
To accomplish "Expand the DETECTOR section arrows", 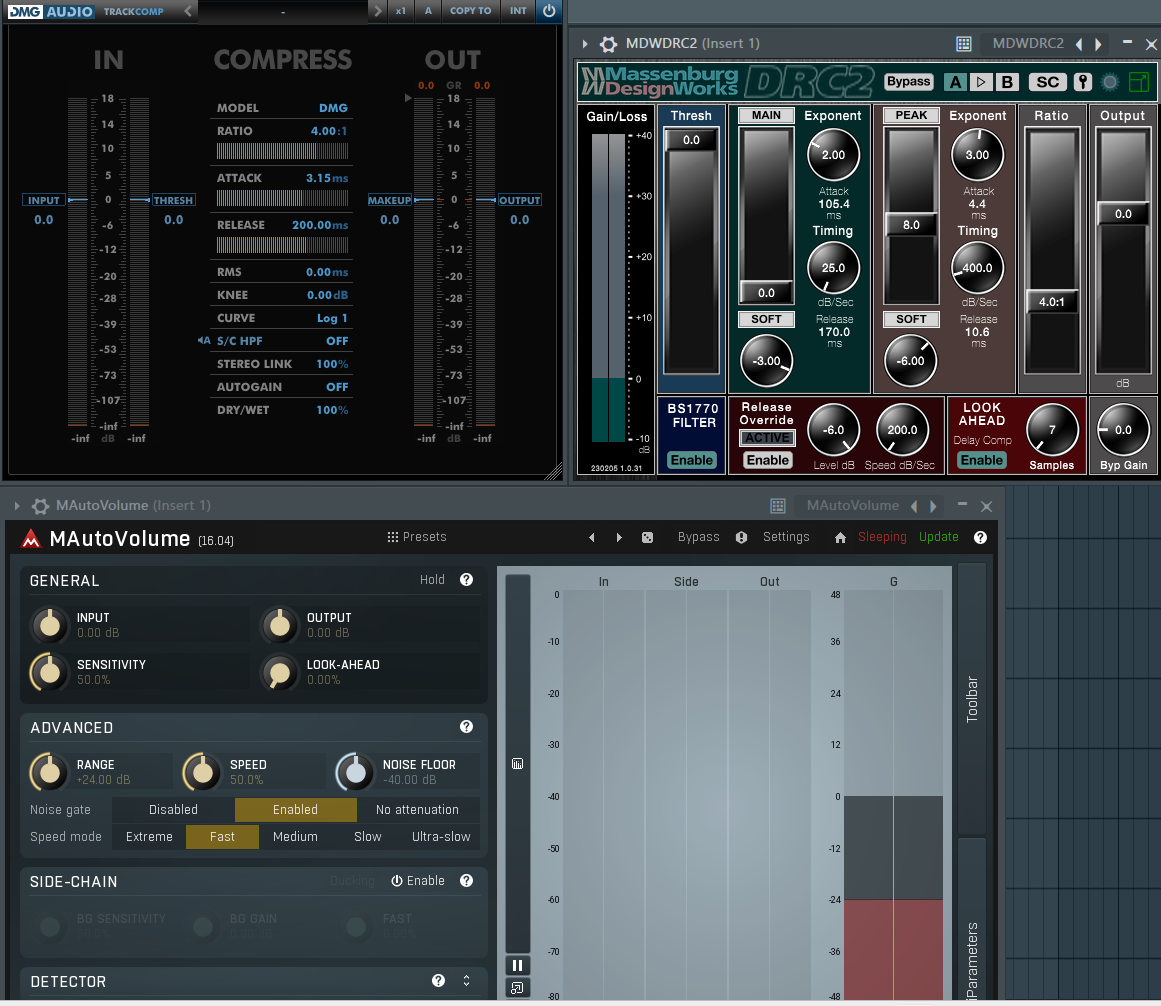I will (466, 981).
